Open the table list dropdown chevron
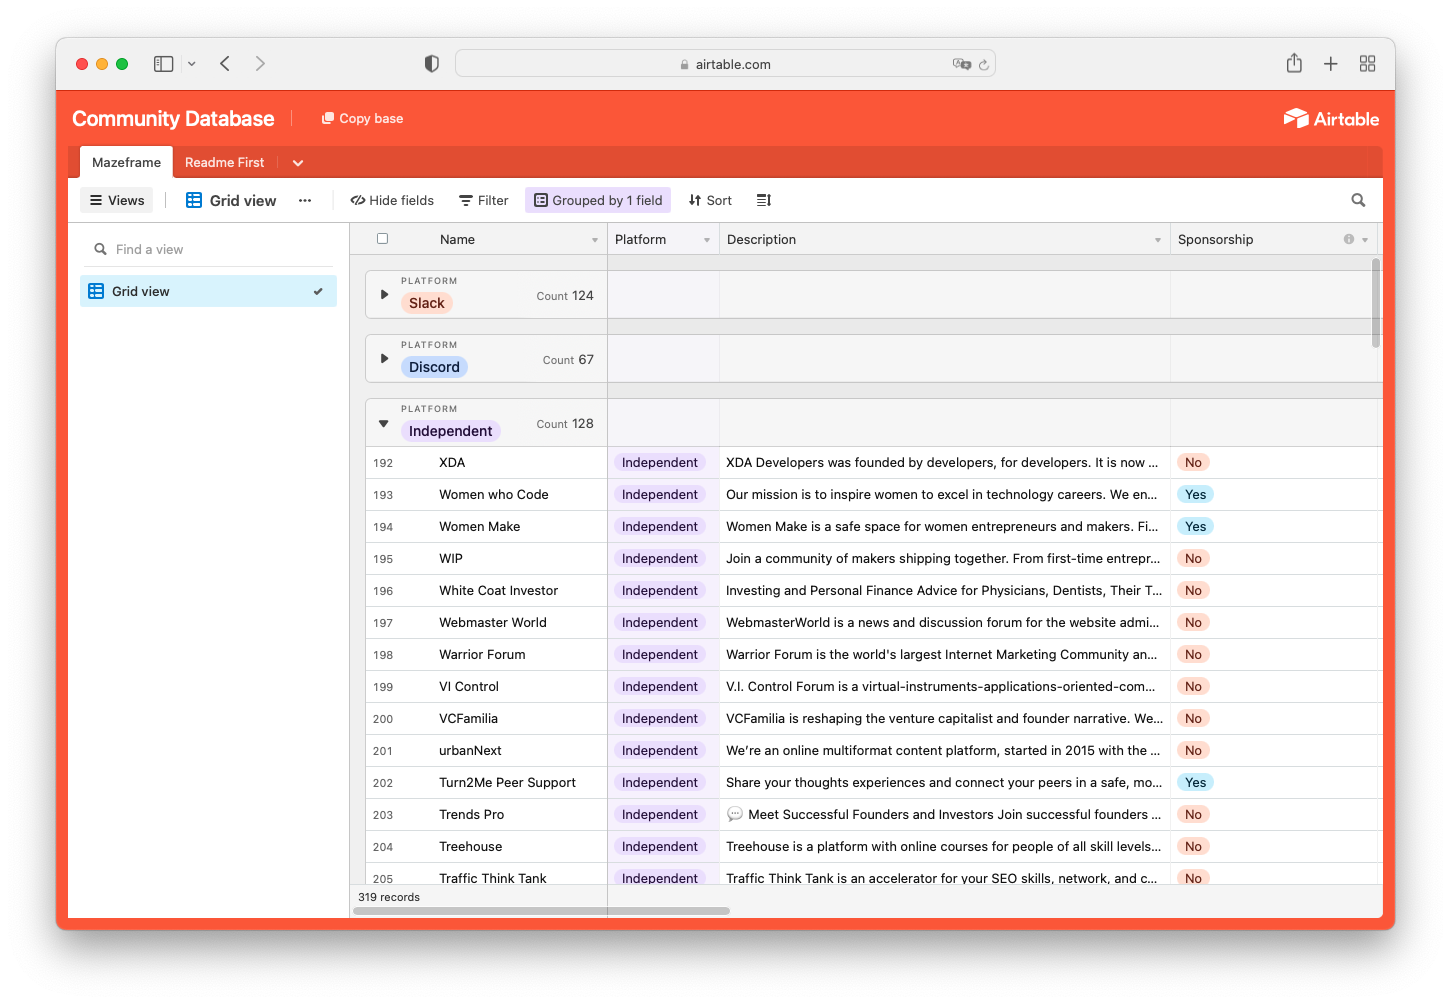The width and height of the screenshot is (1451, 1004). pyautogui.click(x=298, y=163)
